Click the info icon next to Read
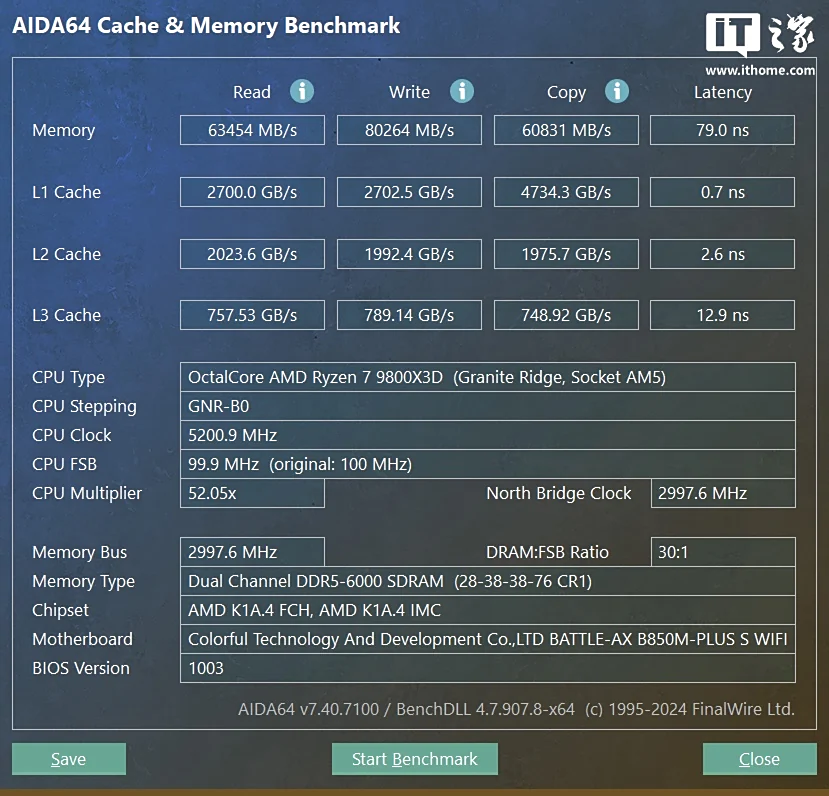The image size is (829, 796). (302, 92)
